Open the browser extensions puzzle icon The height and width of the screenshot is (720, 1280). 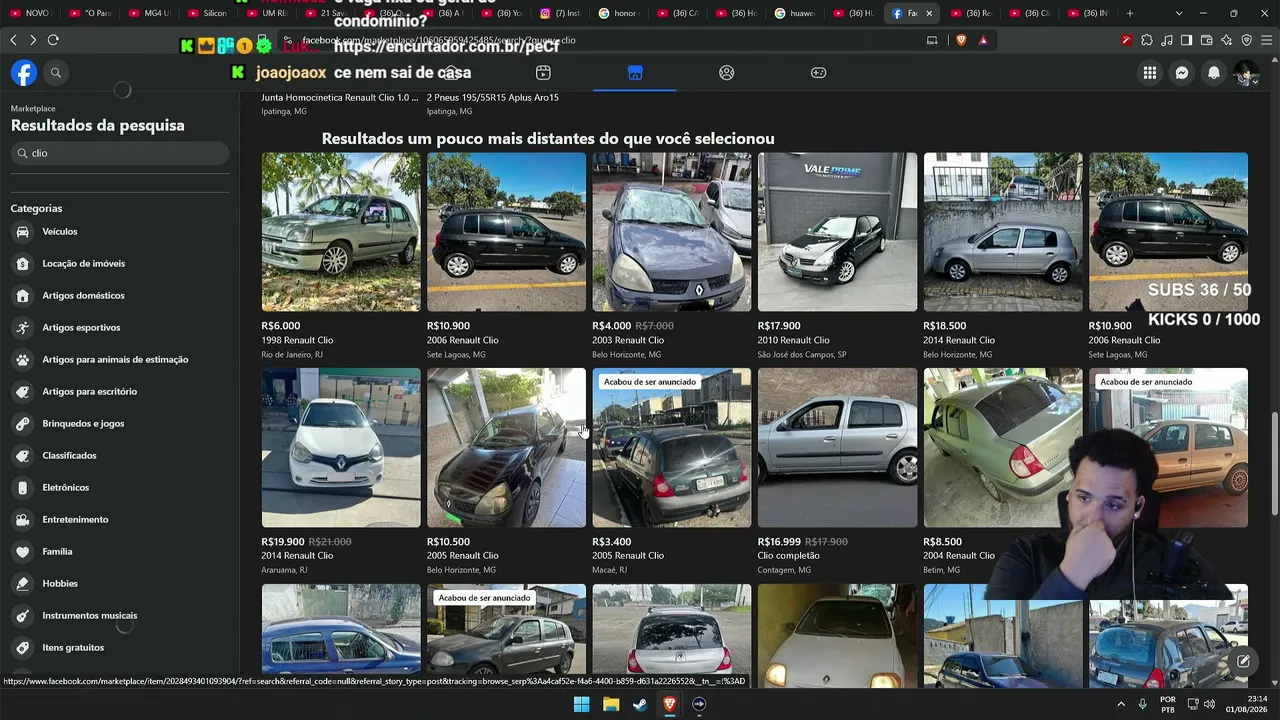[x=1146, y=40]
